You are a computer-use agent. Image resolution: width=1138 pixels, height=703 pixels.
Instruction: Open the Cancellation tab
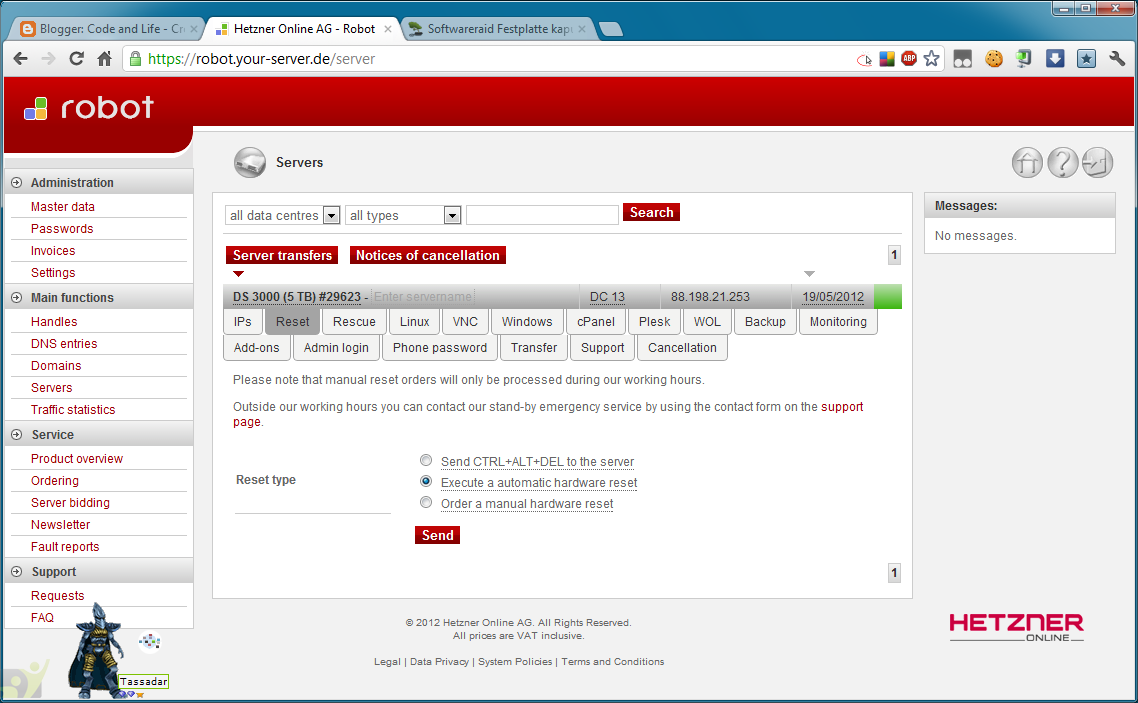(682, 348)
